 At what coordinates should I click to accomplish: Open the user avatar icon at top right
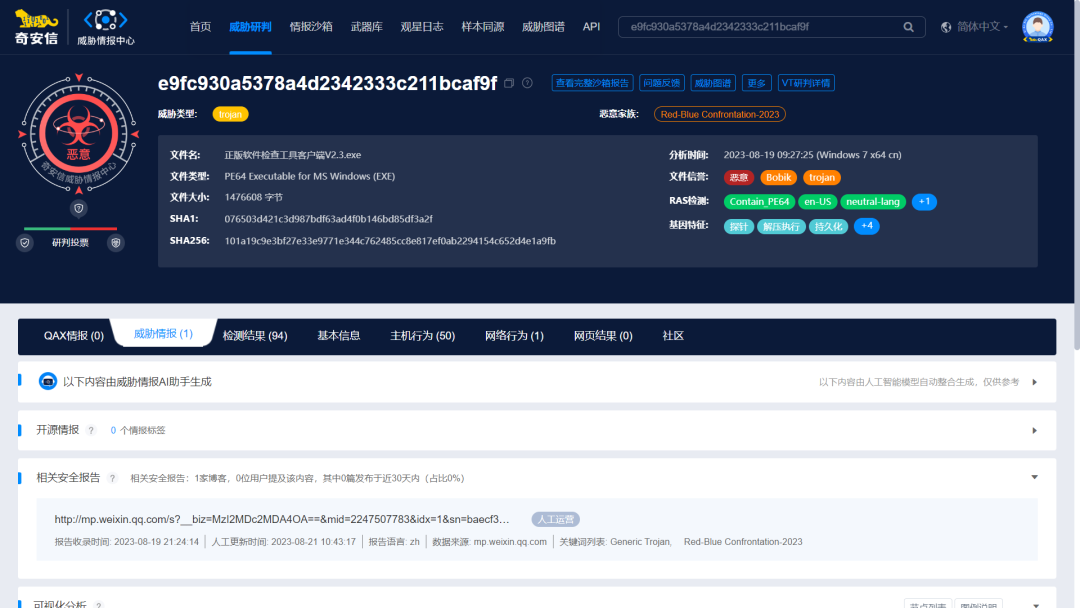1037,27
